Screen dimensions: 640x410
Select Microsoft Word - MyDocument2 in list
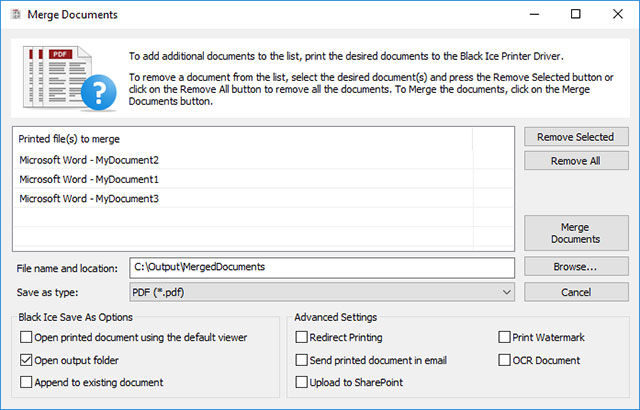(x=263, y=160)
